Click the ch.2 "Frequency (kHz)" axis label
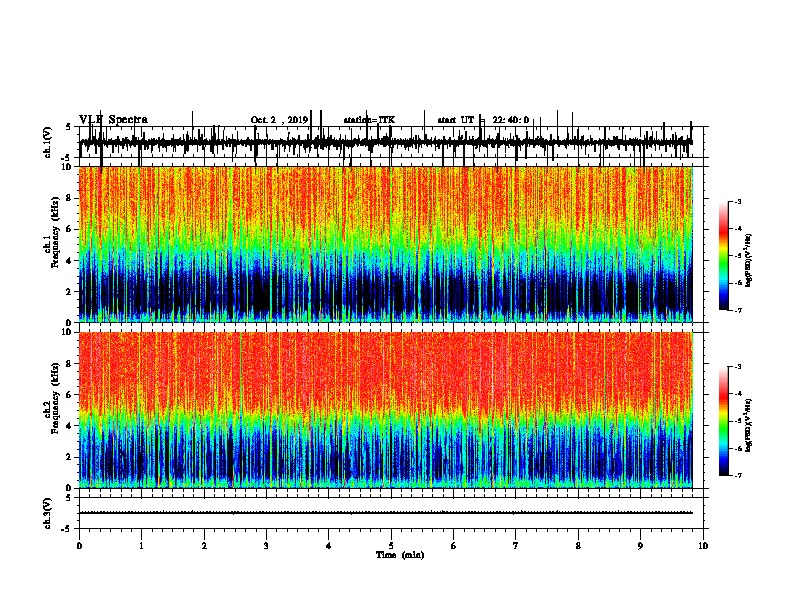Viewport: 792px width, 612px height. 55,398
